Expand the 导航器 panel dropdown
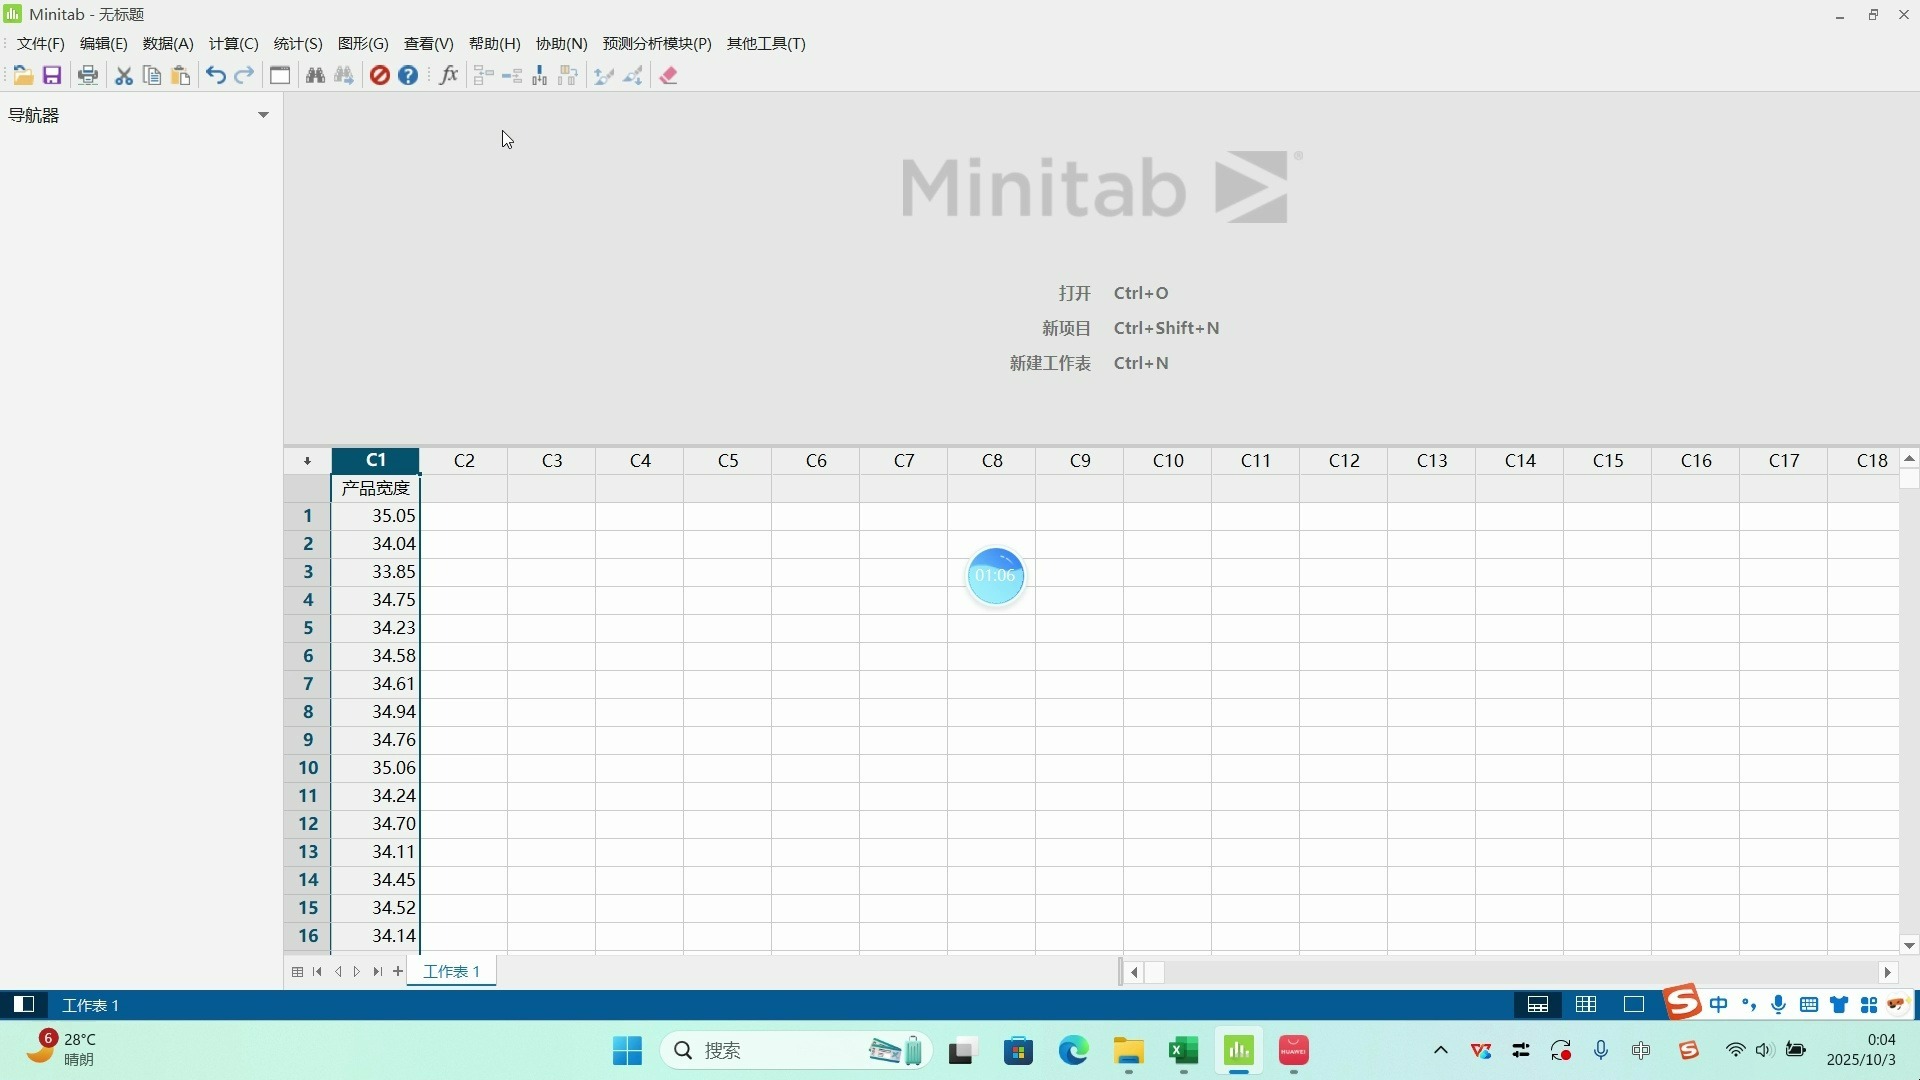1920x1080 pixels. [x=263, y=115]
